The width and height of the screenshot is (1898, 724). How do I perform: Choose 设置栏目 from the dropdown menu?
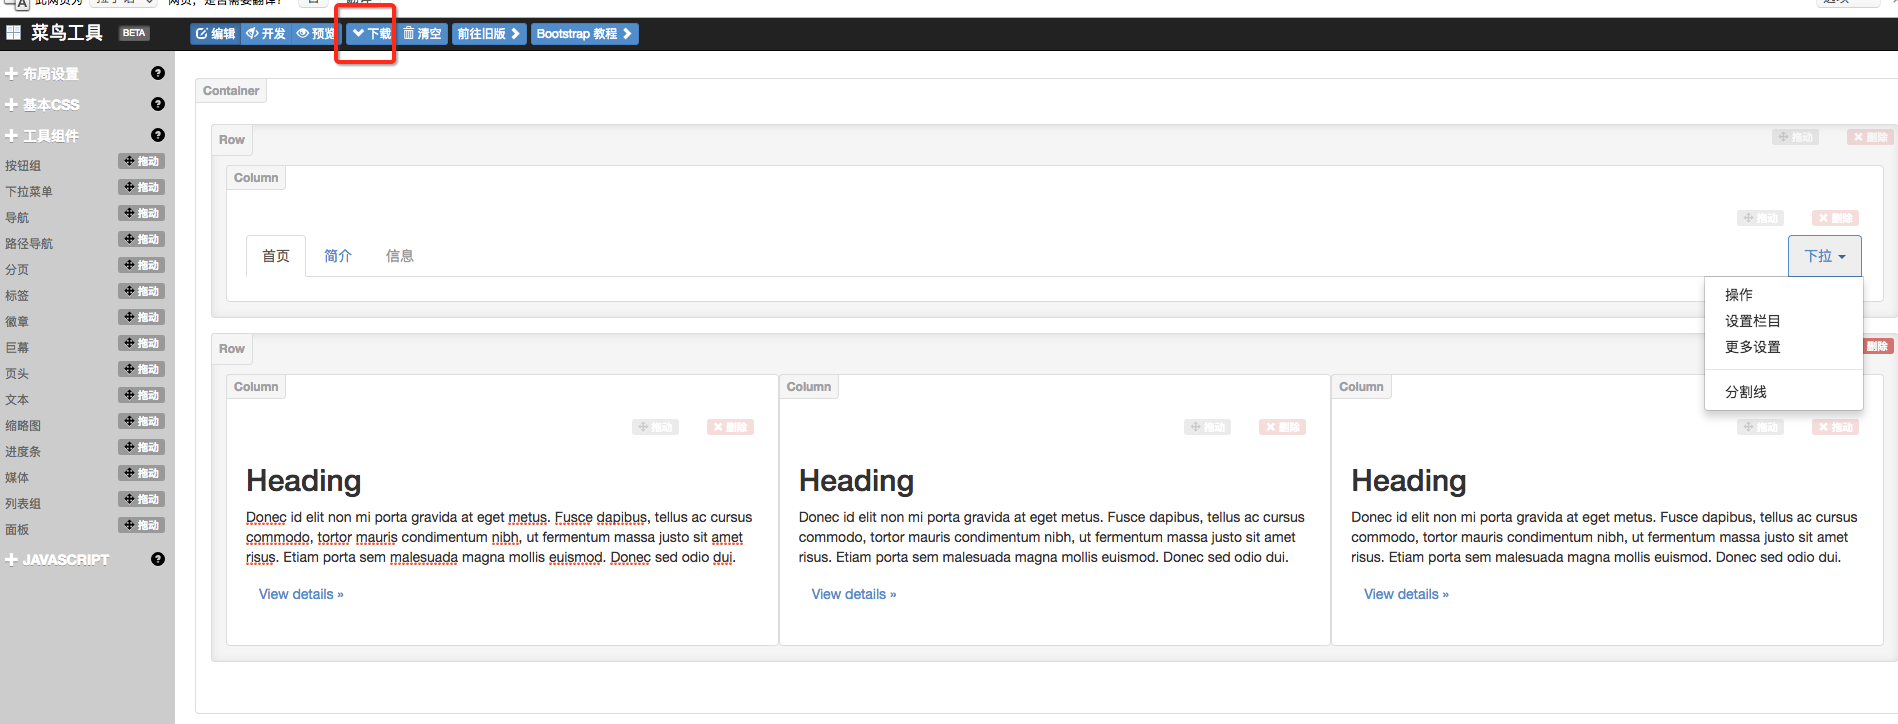[x=1752, y=321]
